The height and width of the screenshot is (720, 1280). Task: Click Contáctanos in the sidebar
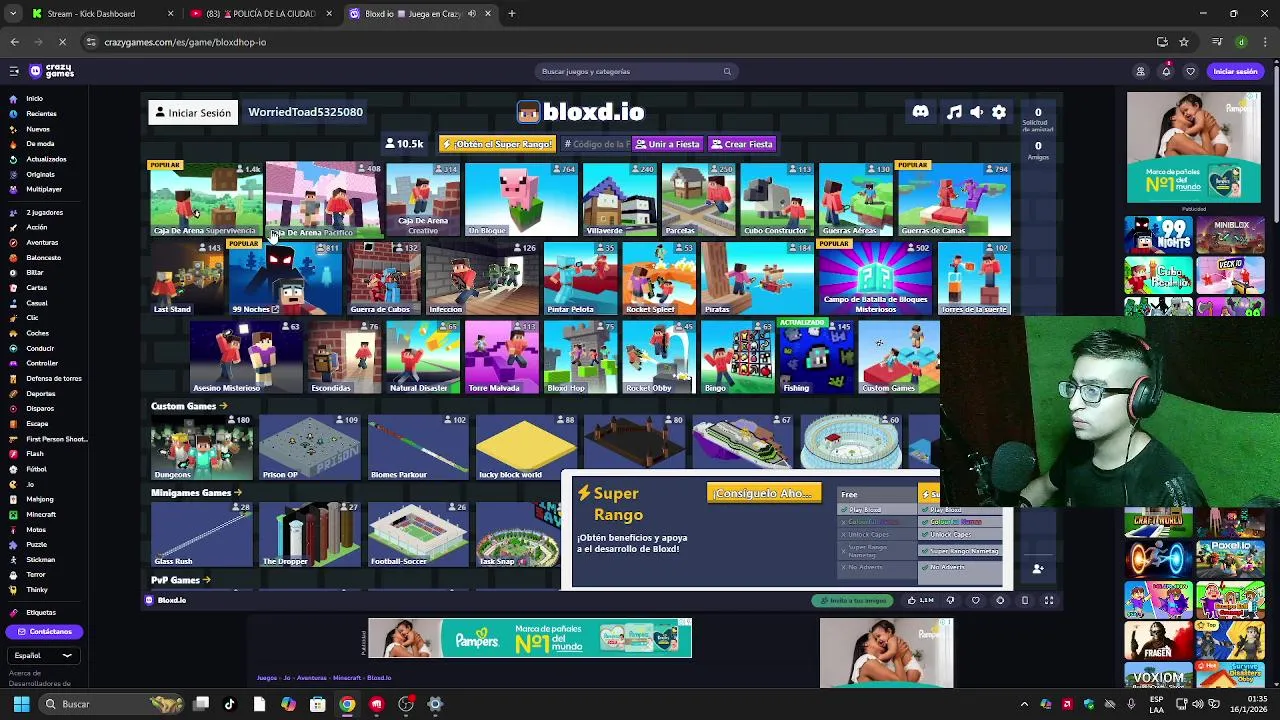point(44,632)
